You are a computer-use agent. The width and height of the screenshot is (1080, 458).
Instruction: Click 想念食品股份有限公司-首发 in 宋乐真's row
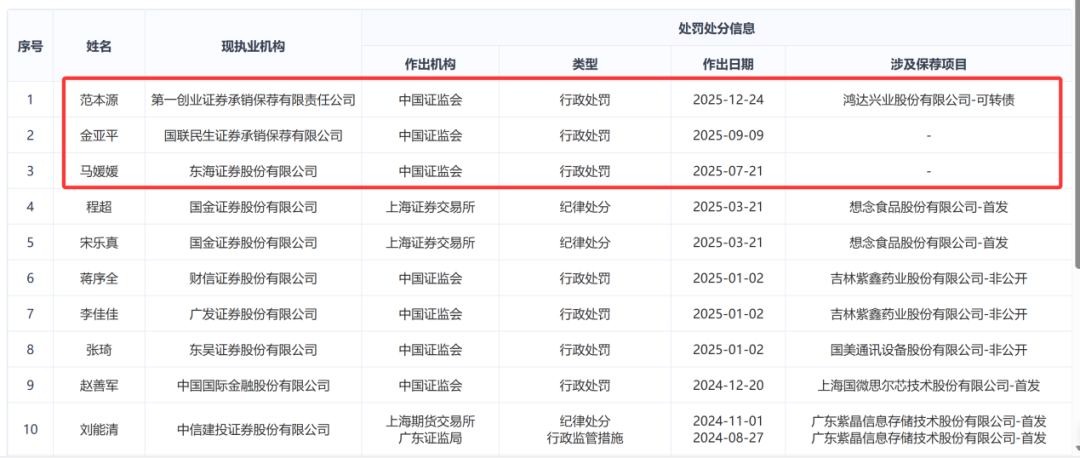point(928,242)
